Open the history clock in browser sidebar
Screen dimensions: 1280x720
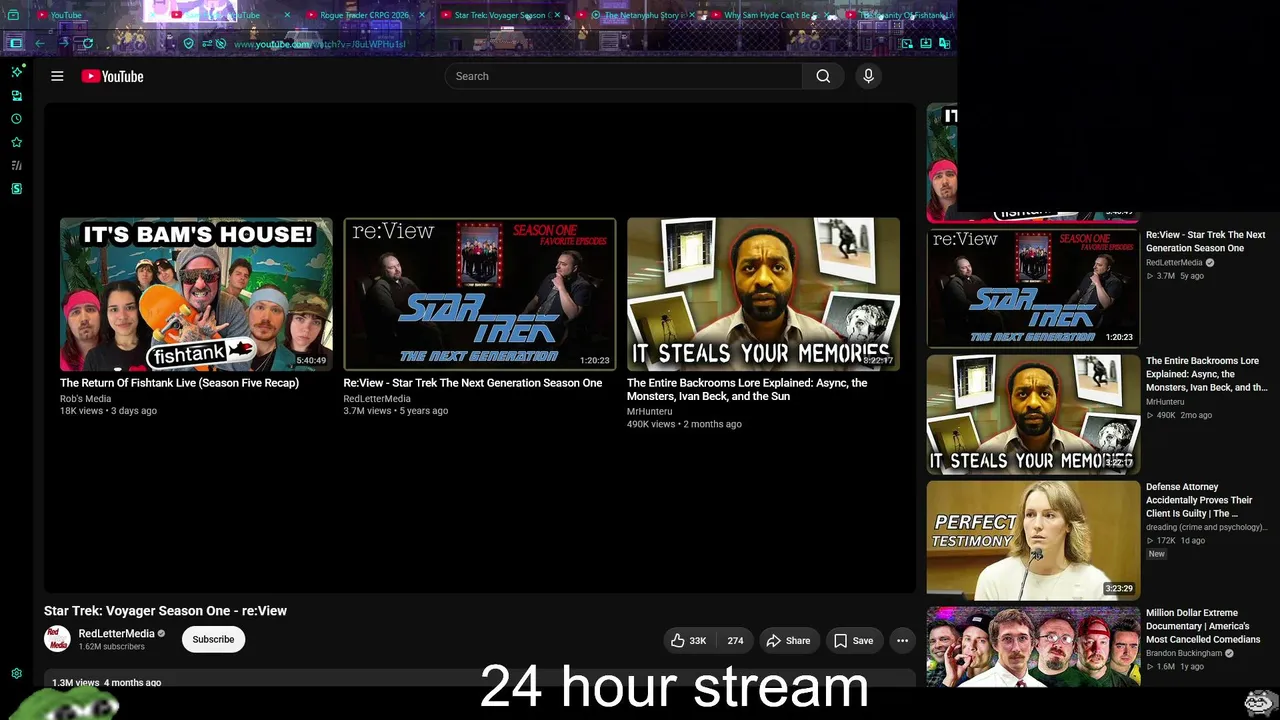point(16,119)
